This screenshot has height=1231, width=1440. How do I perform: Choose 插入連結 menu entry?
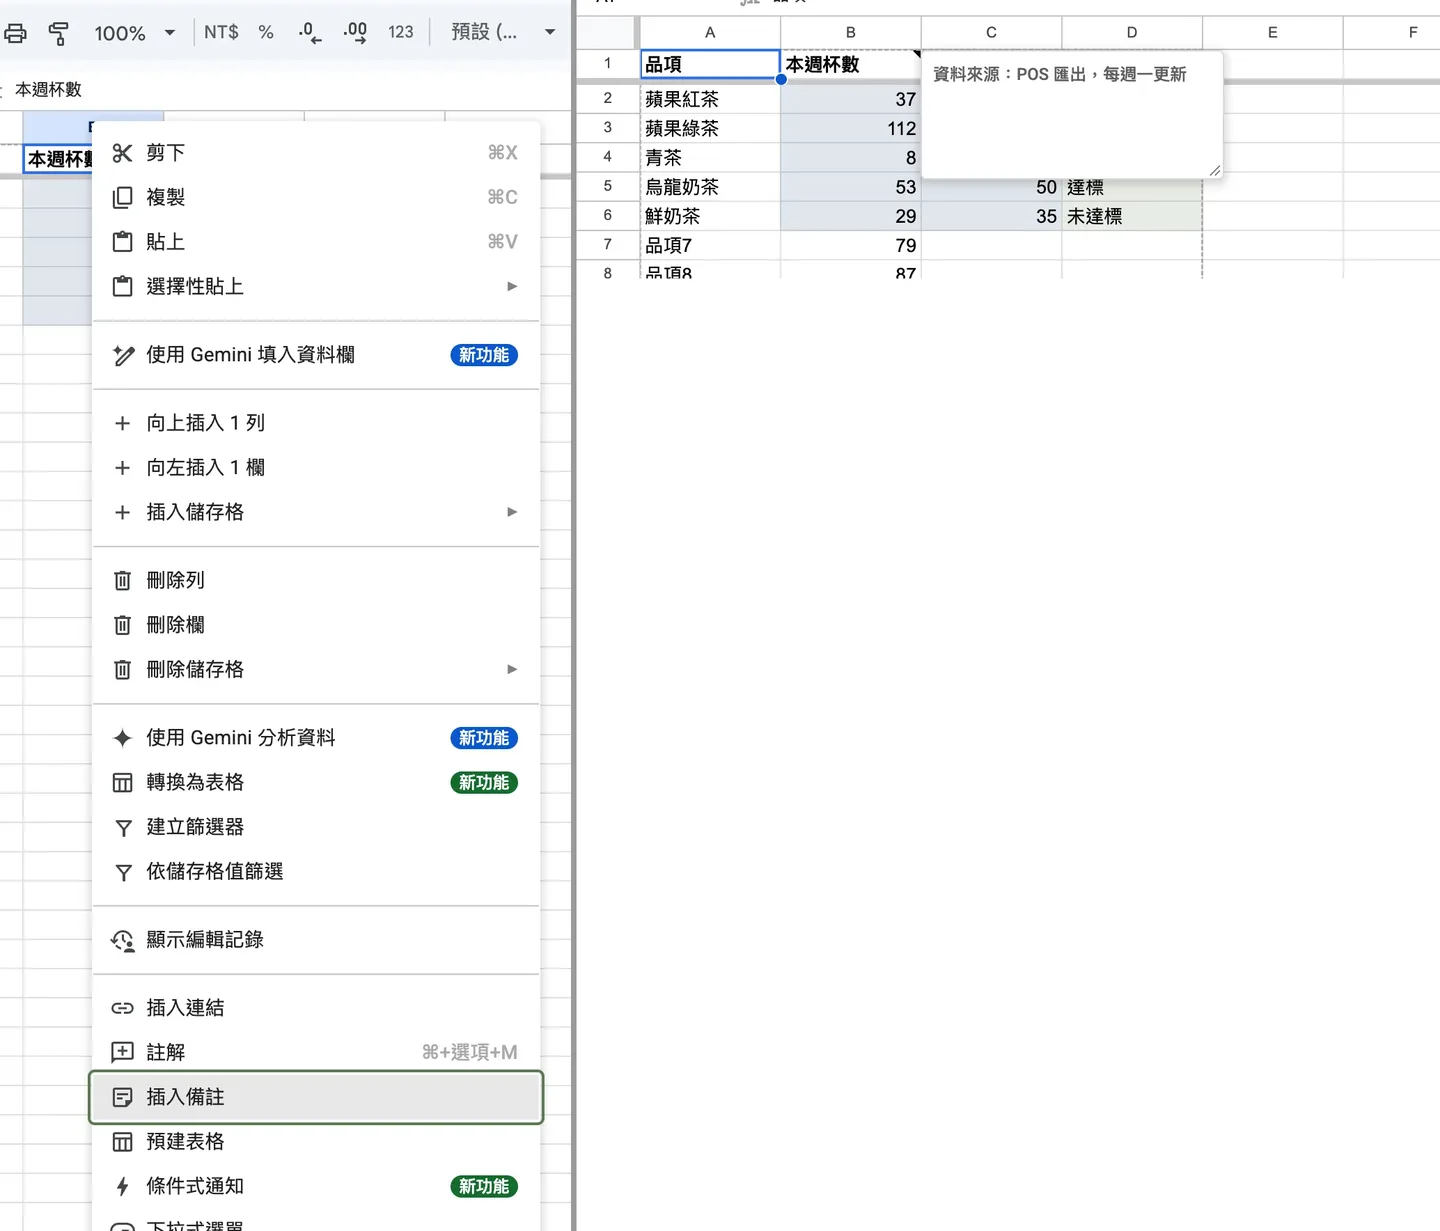tap(316, 1008)
